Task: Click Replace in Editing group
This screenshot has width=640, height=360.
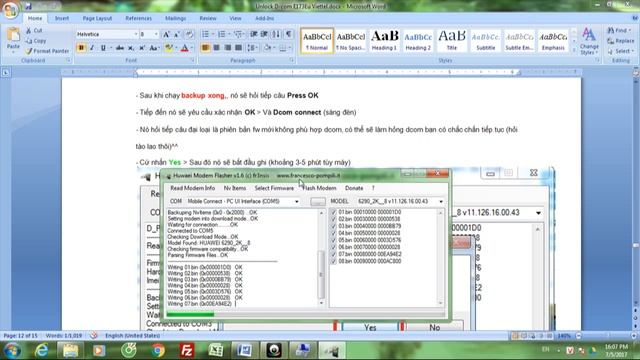Action: [x=621, y=41]
